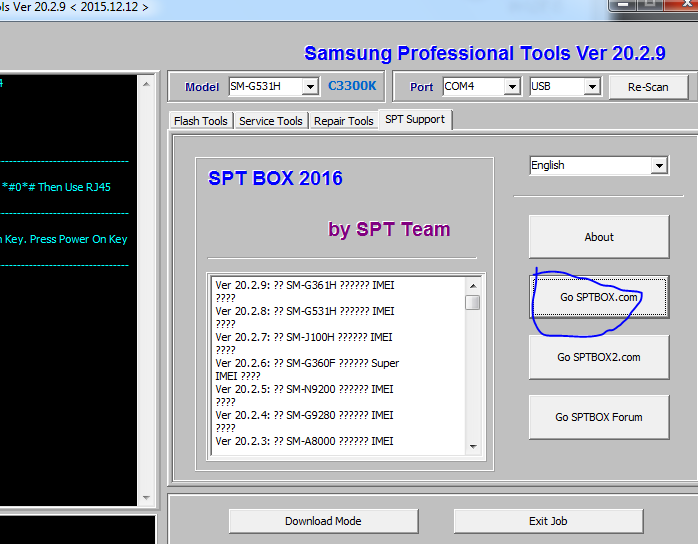Click the Go SPTBOX2.com button
698x544 pixels.
tap(599, 357)
